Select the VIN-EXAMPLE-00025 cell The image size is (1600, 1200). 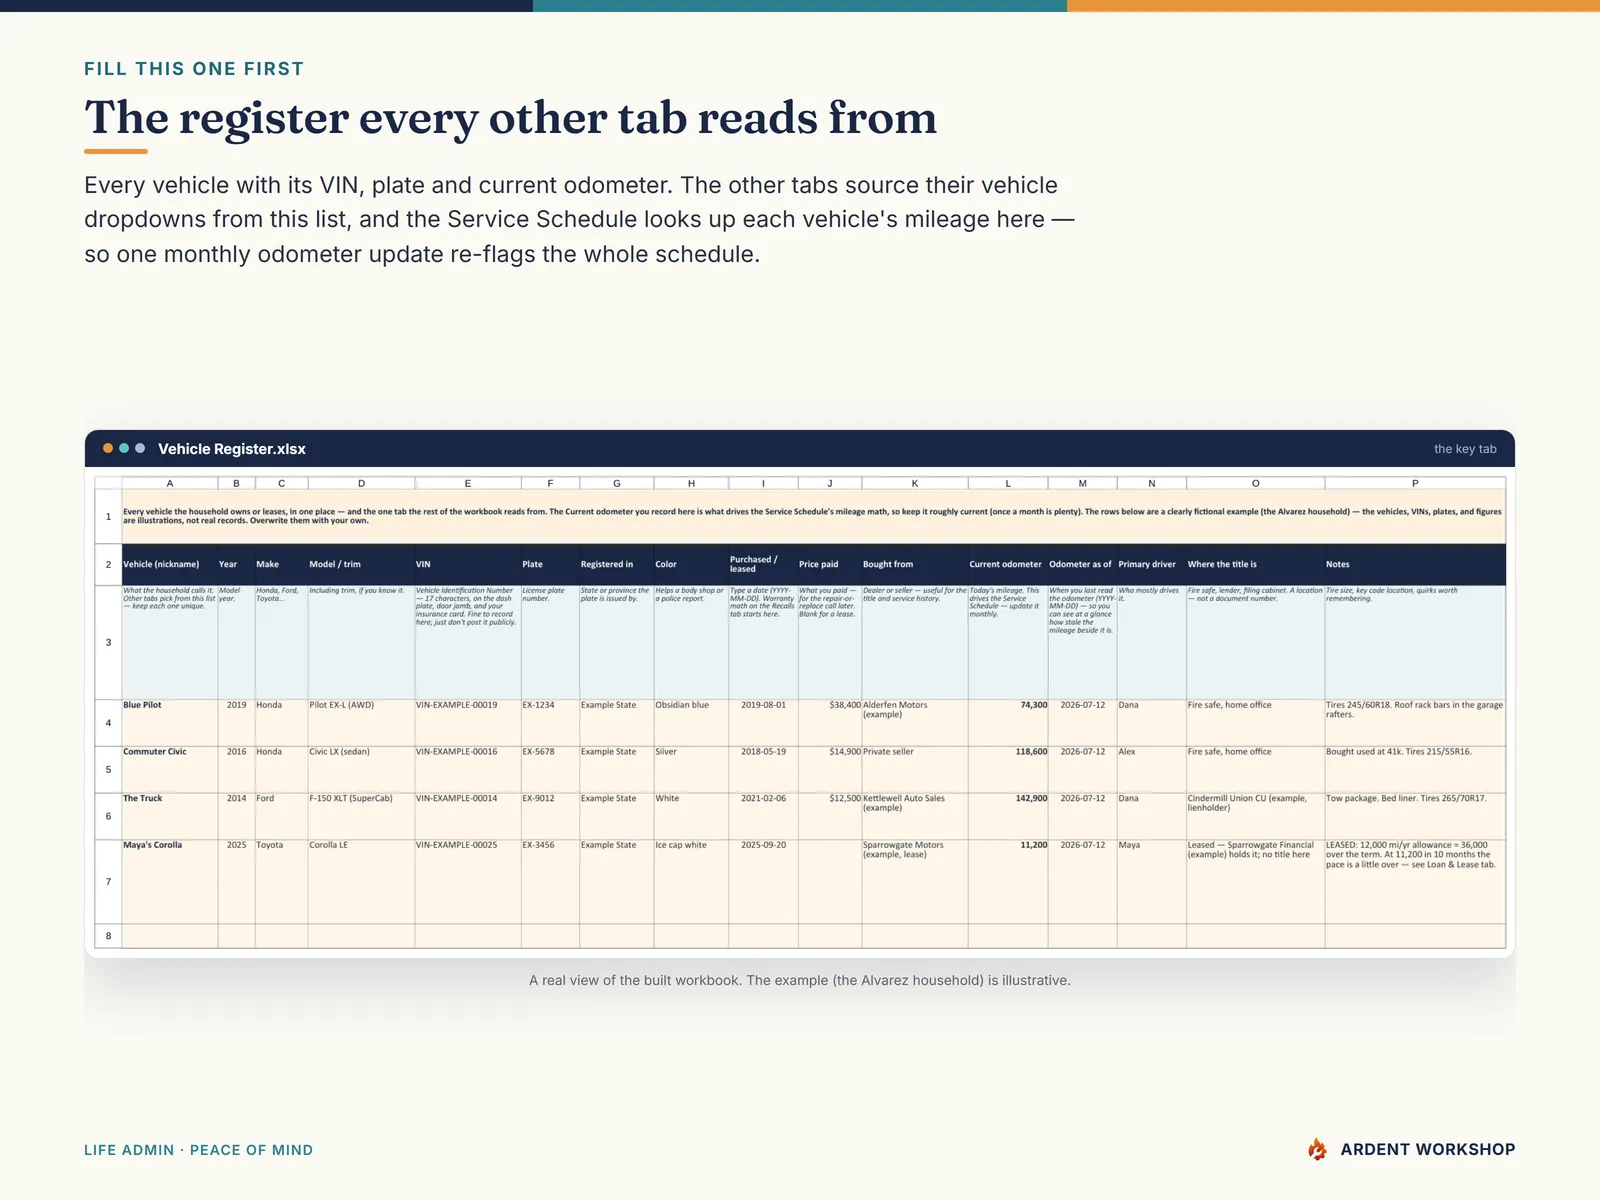(468, 881)
